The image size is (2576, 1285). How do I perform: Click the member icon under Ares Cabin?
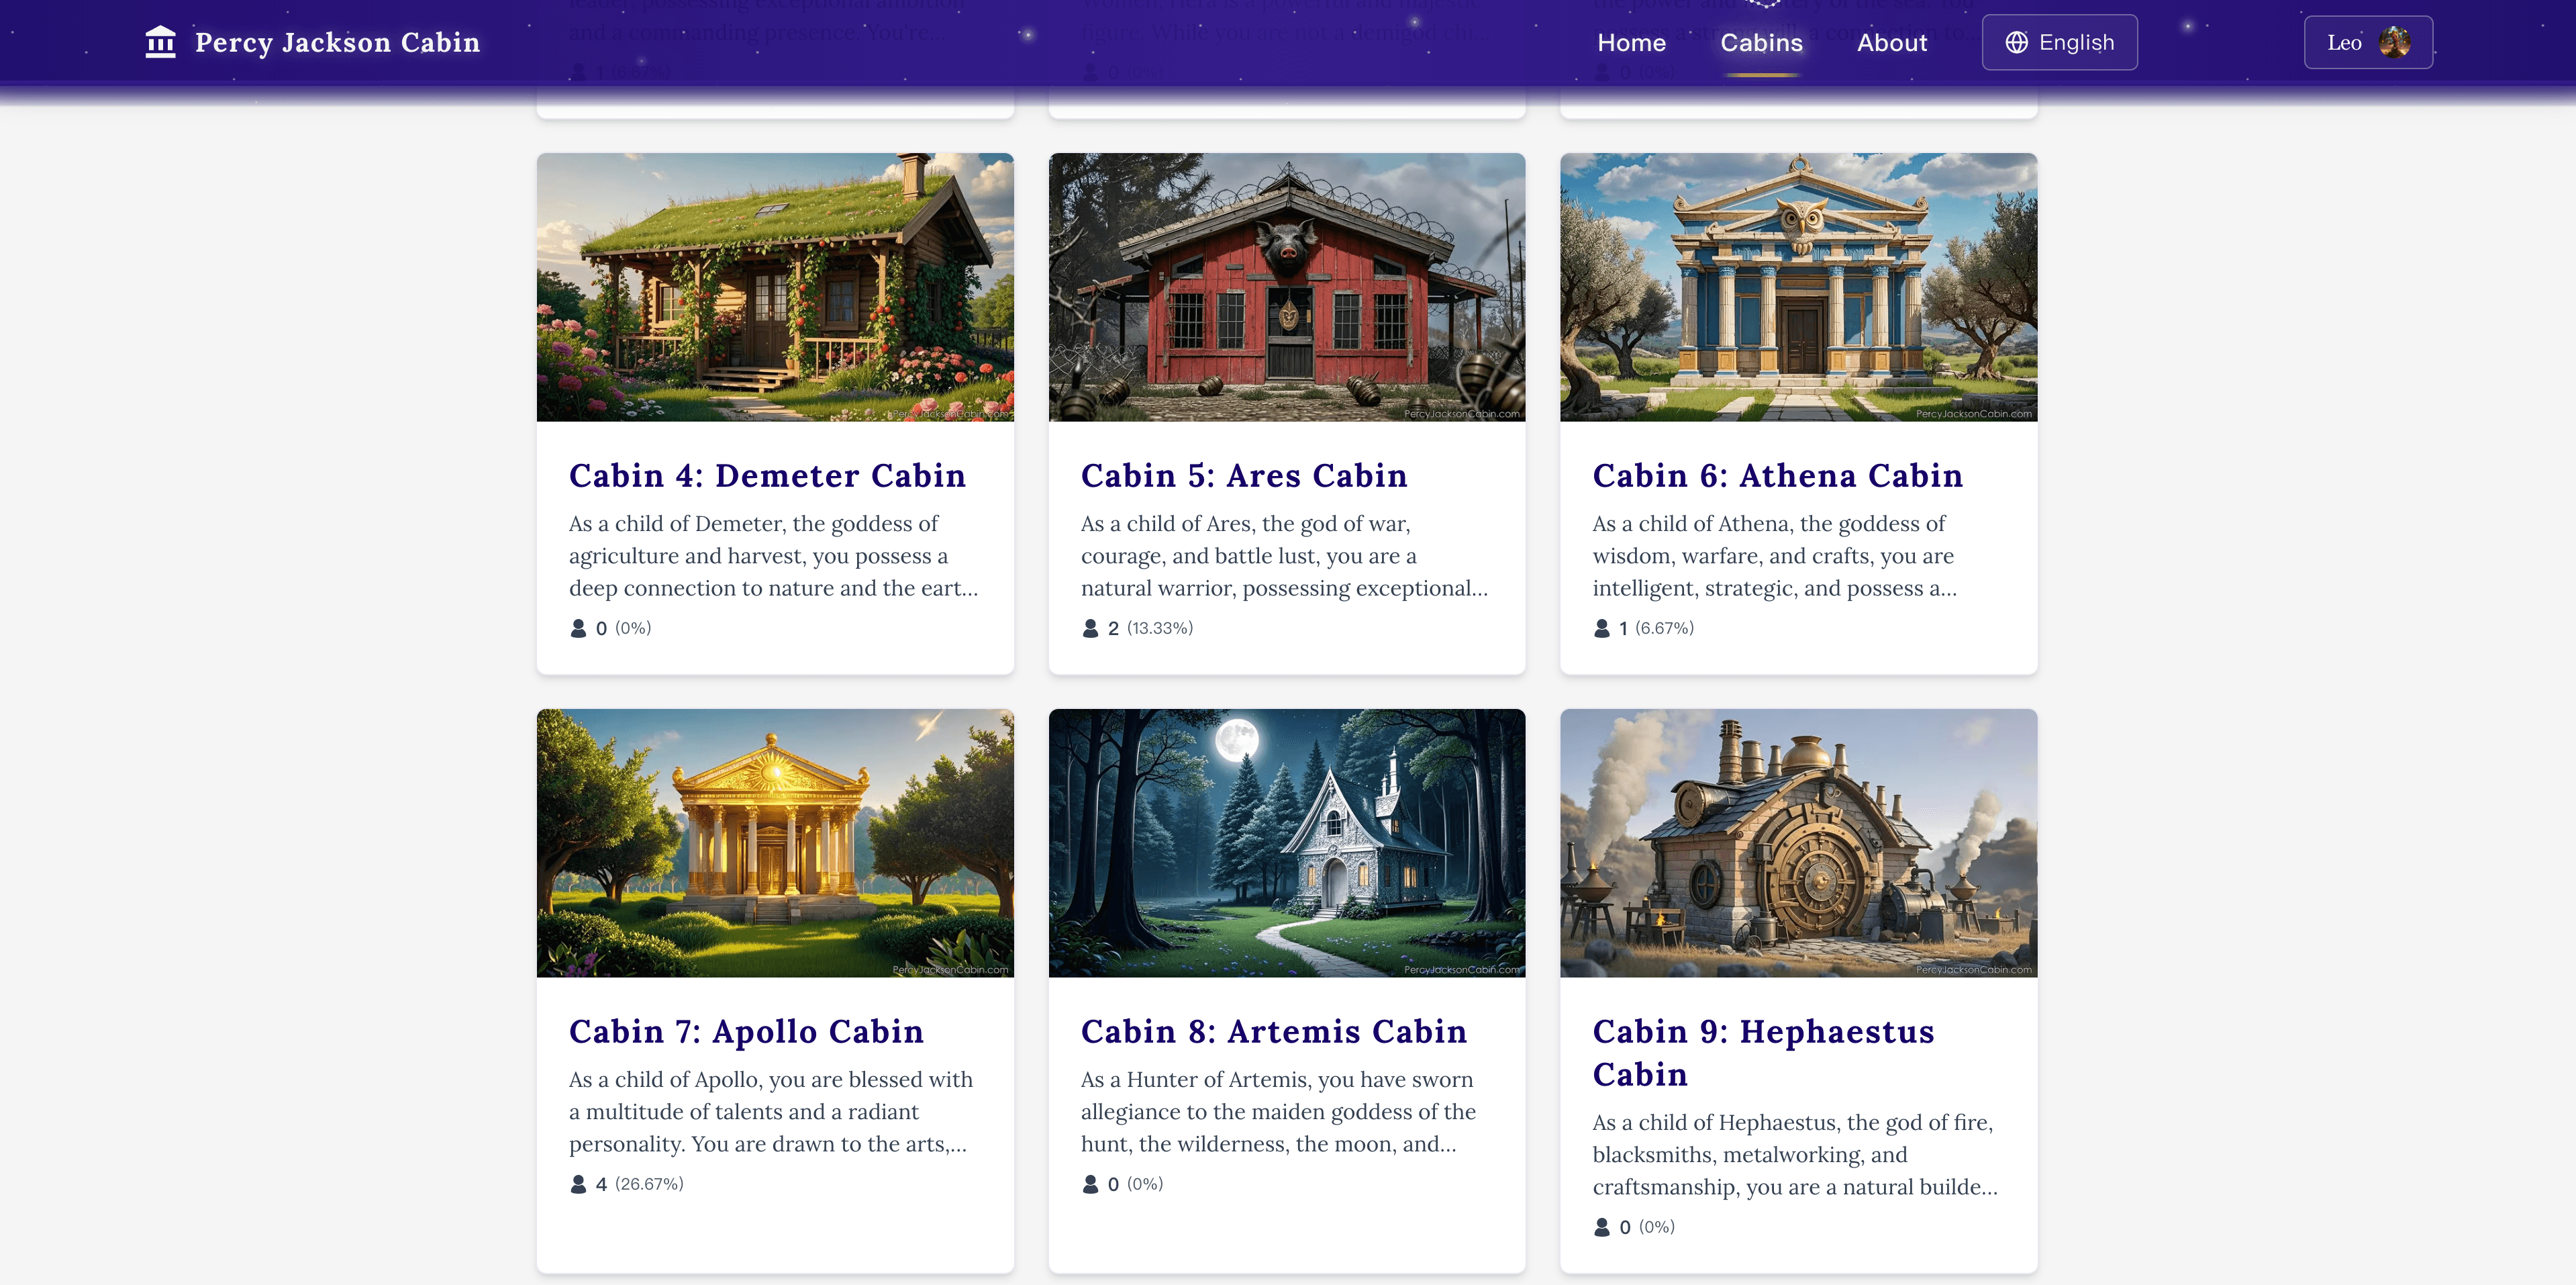[x=1090, y=628]
